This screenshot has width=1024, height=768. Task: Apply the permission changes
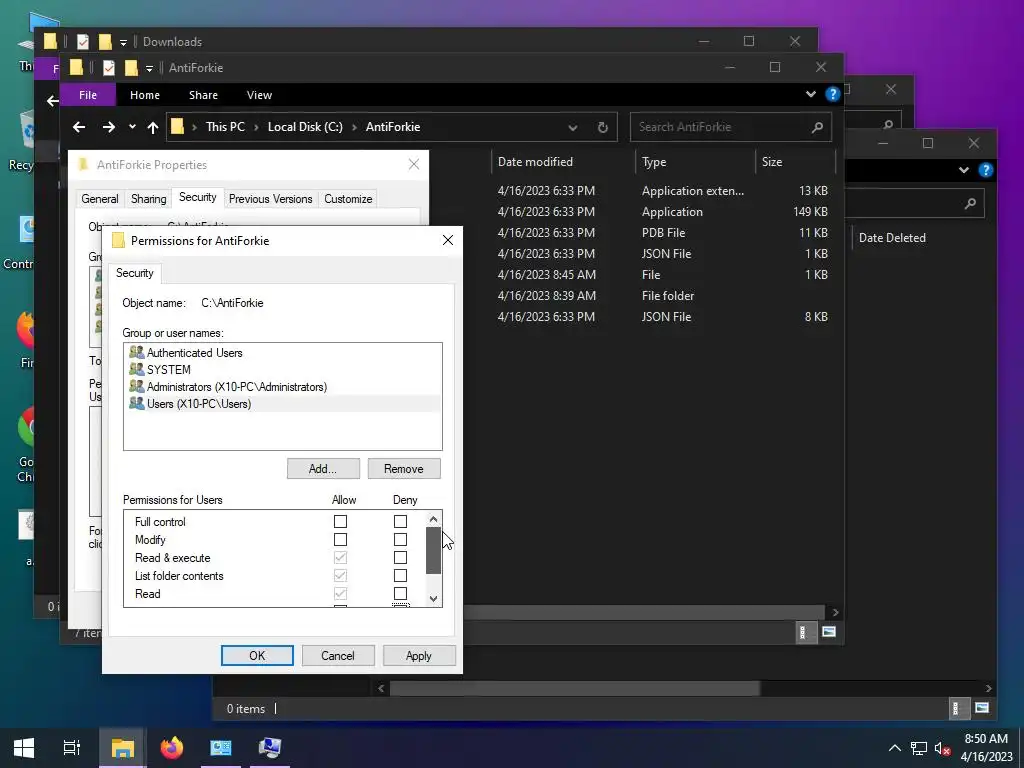click(419, 656)
